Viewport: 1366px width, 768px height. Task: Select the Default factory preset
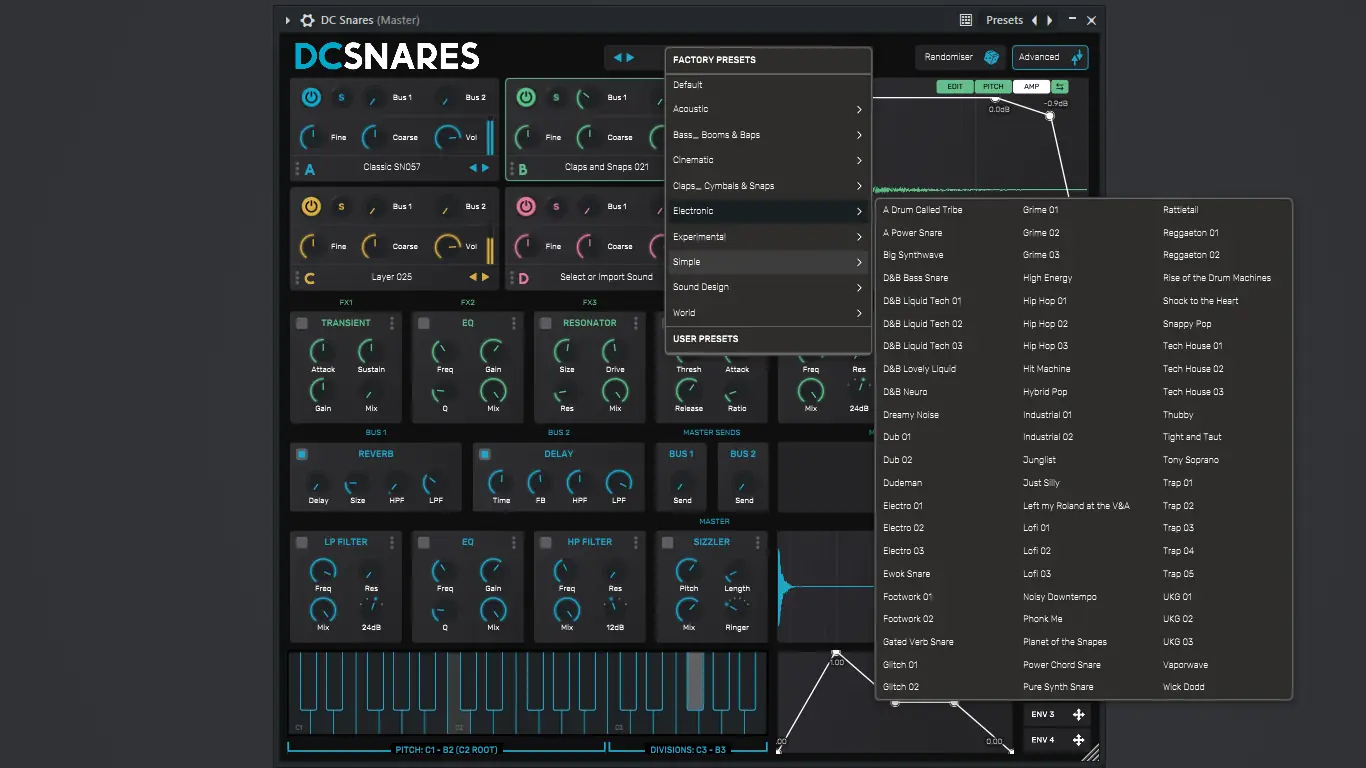click(768, 85)
